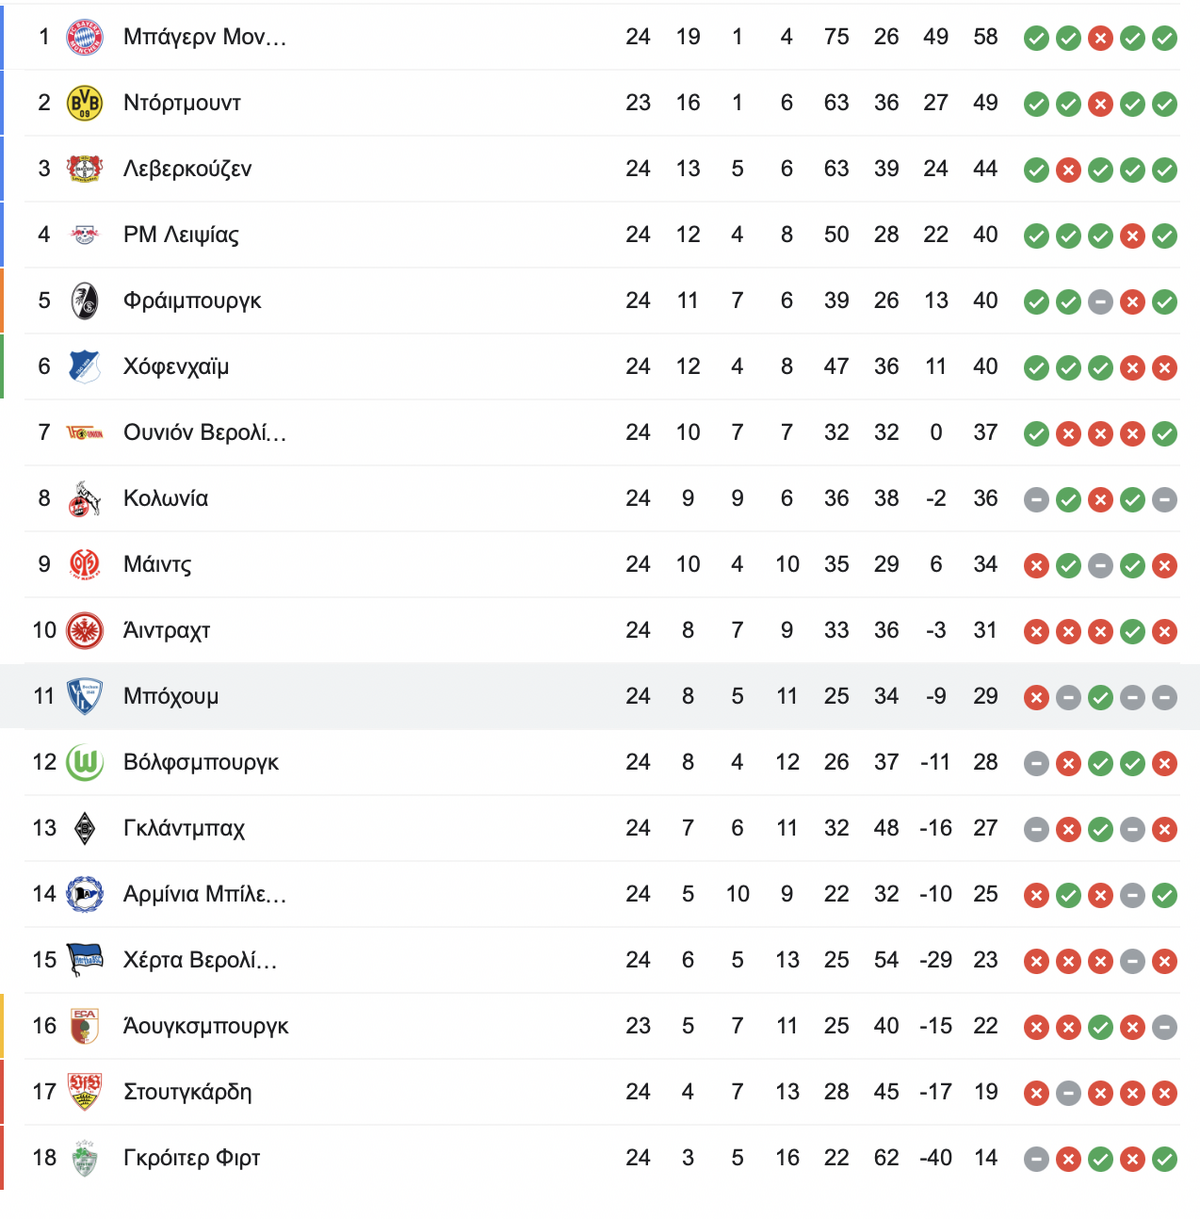Click Freiburg's grey draw indicator in form
This screenshot has width=1200, height=1219.
pyautogui.click(x=1100, y=302)
